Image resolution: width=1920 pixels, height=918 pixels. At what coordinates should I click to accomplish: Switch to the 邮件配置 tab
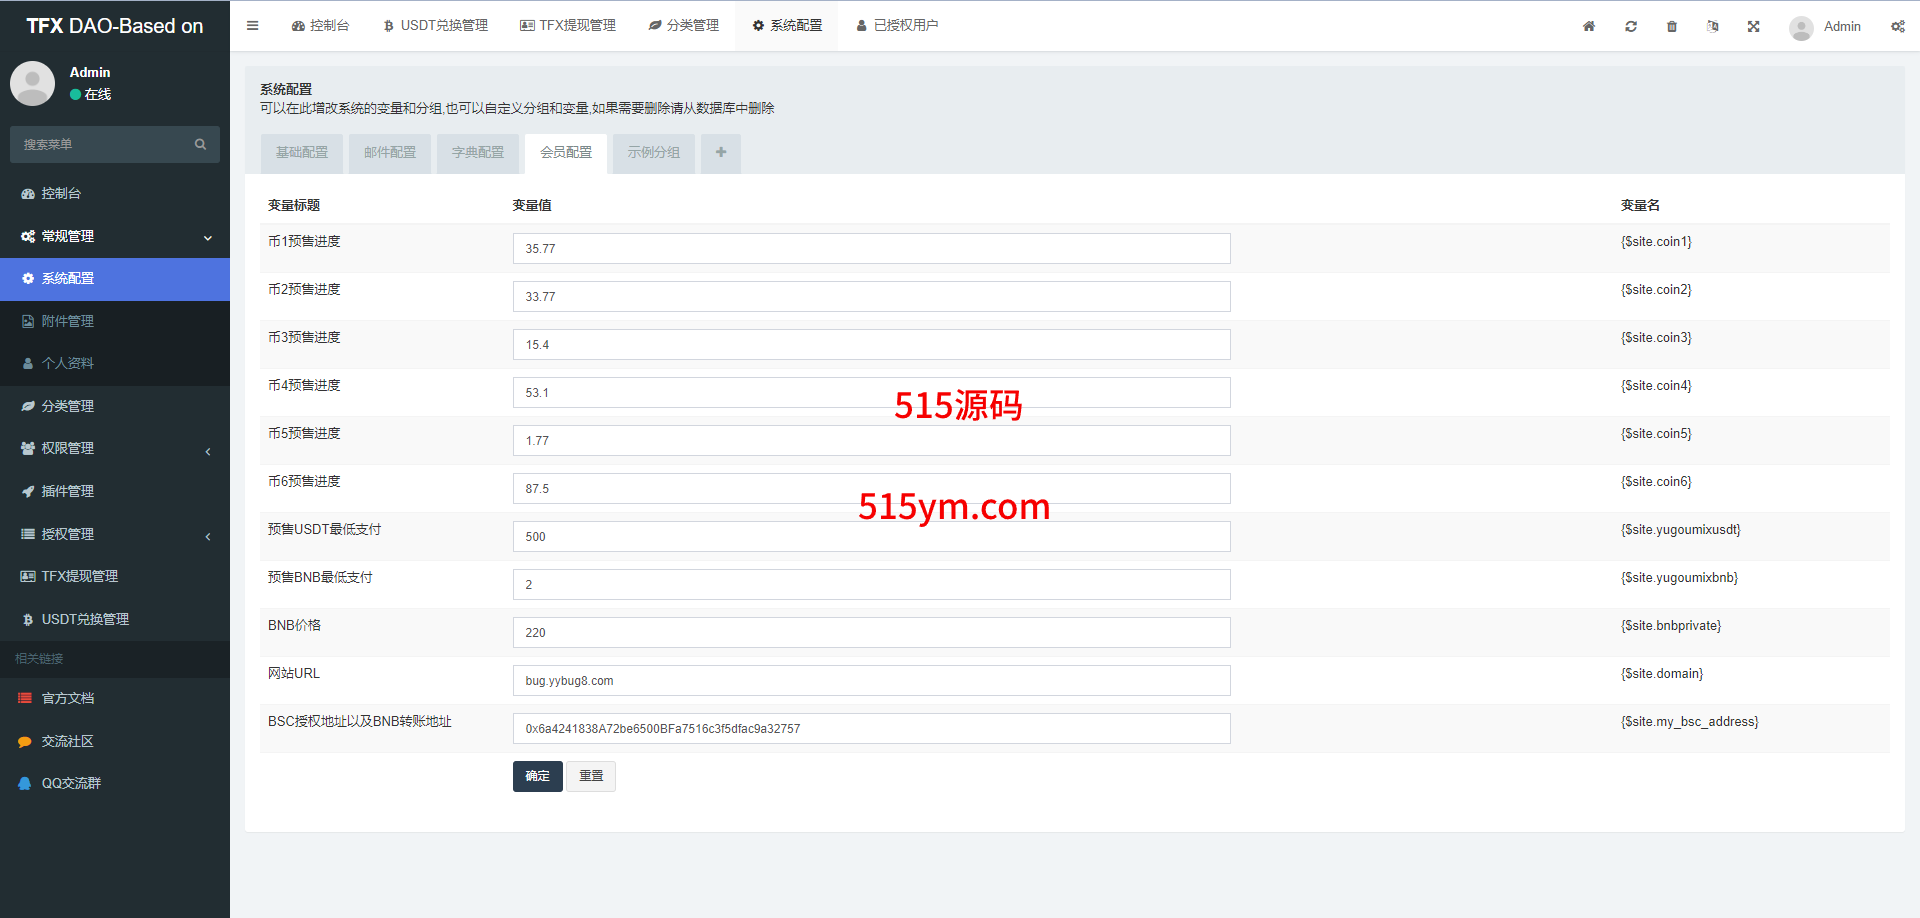390,153
